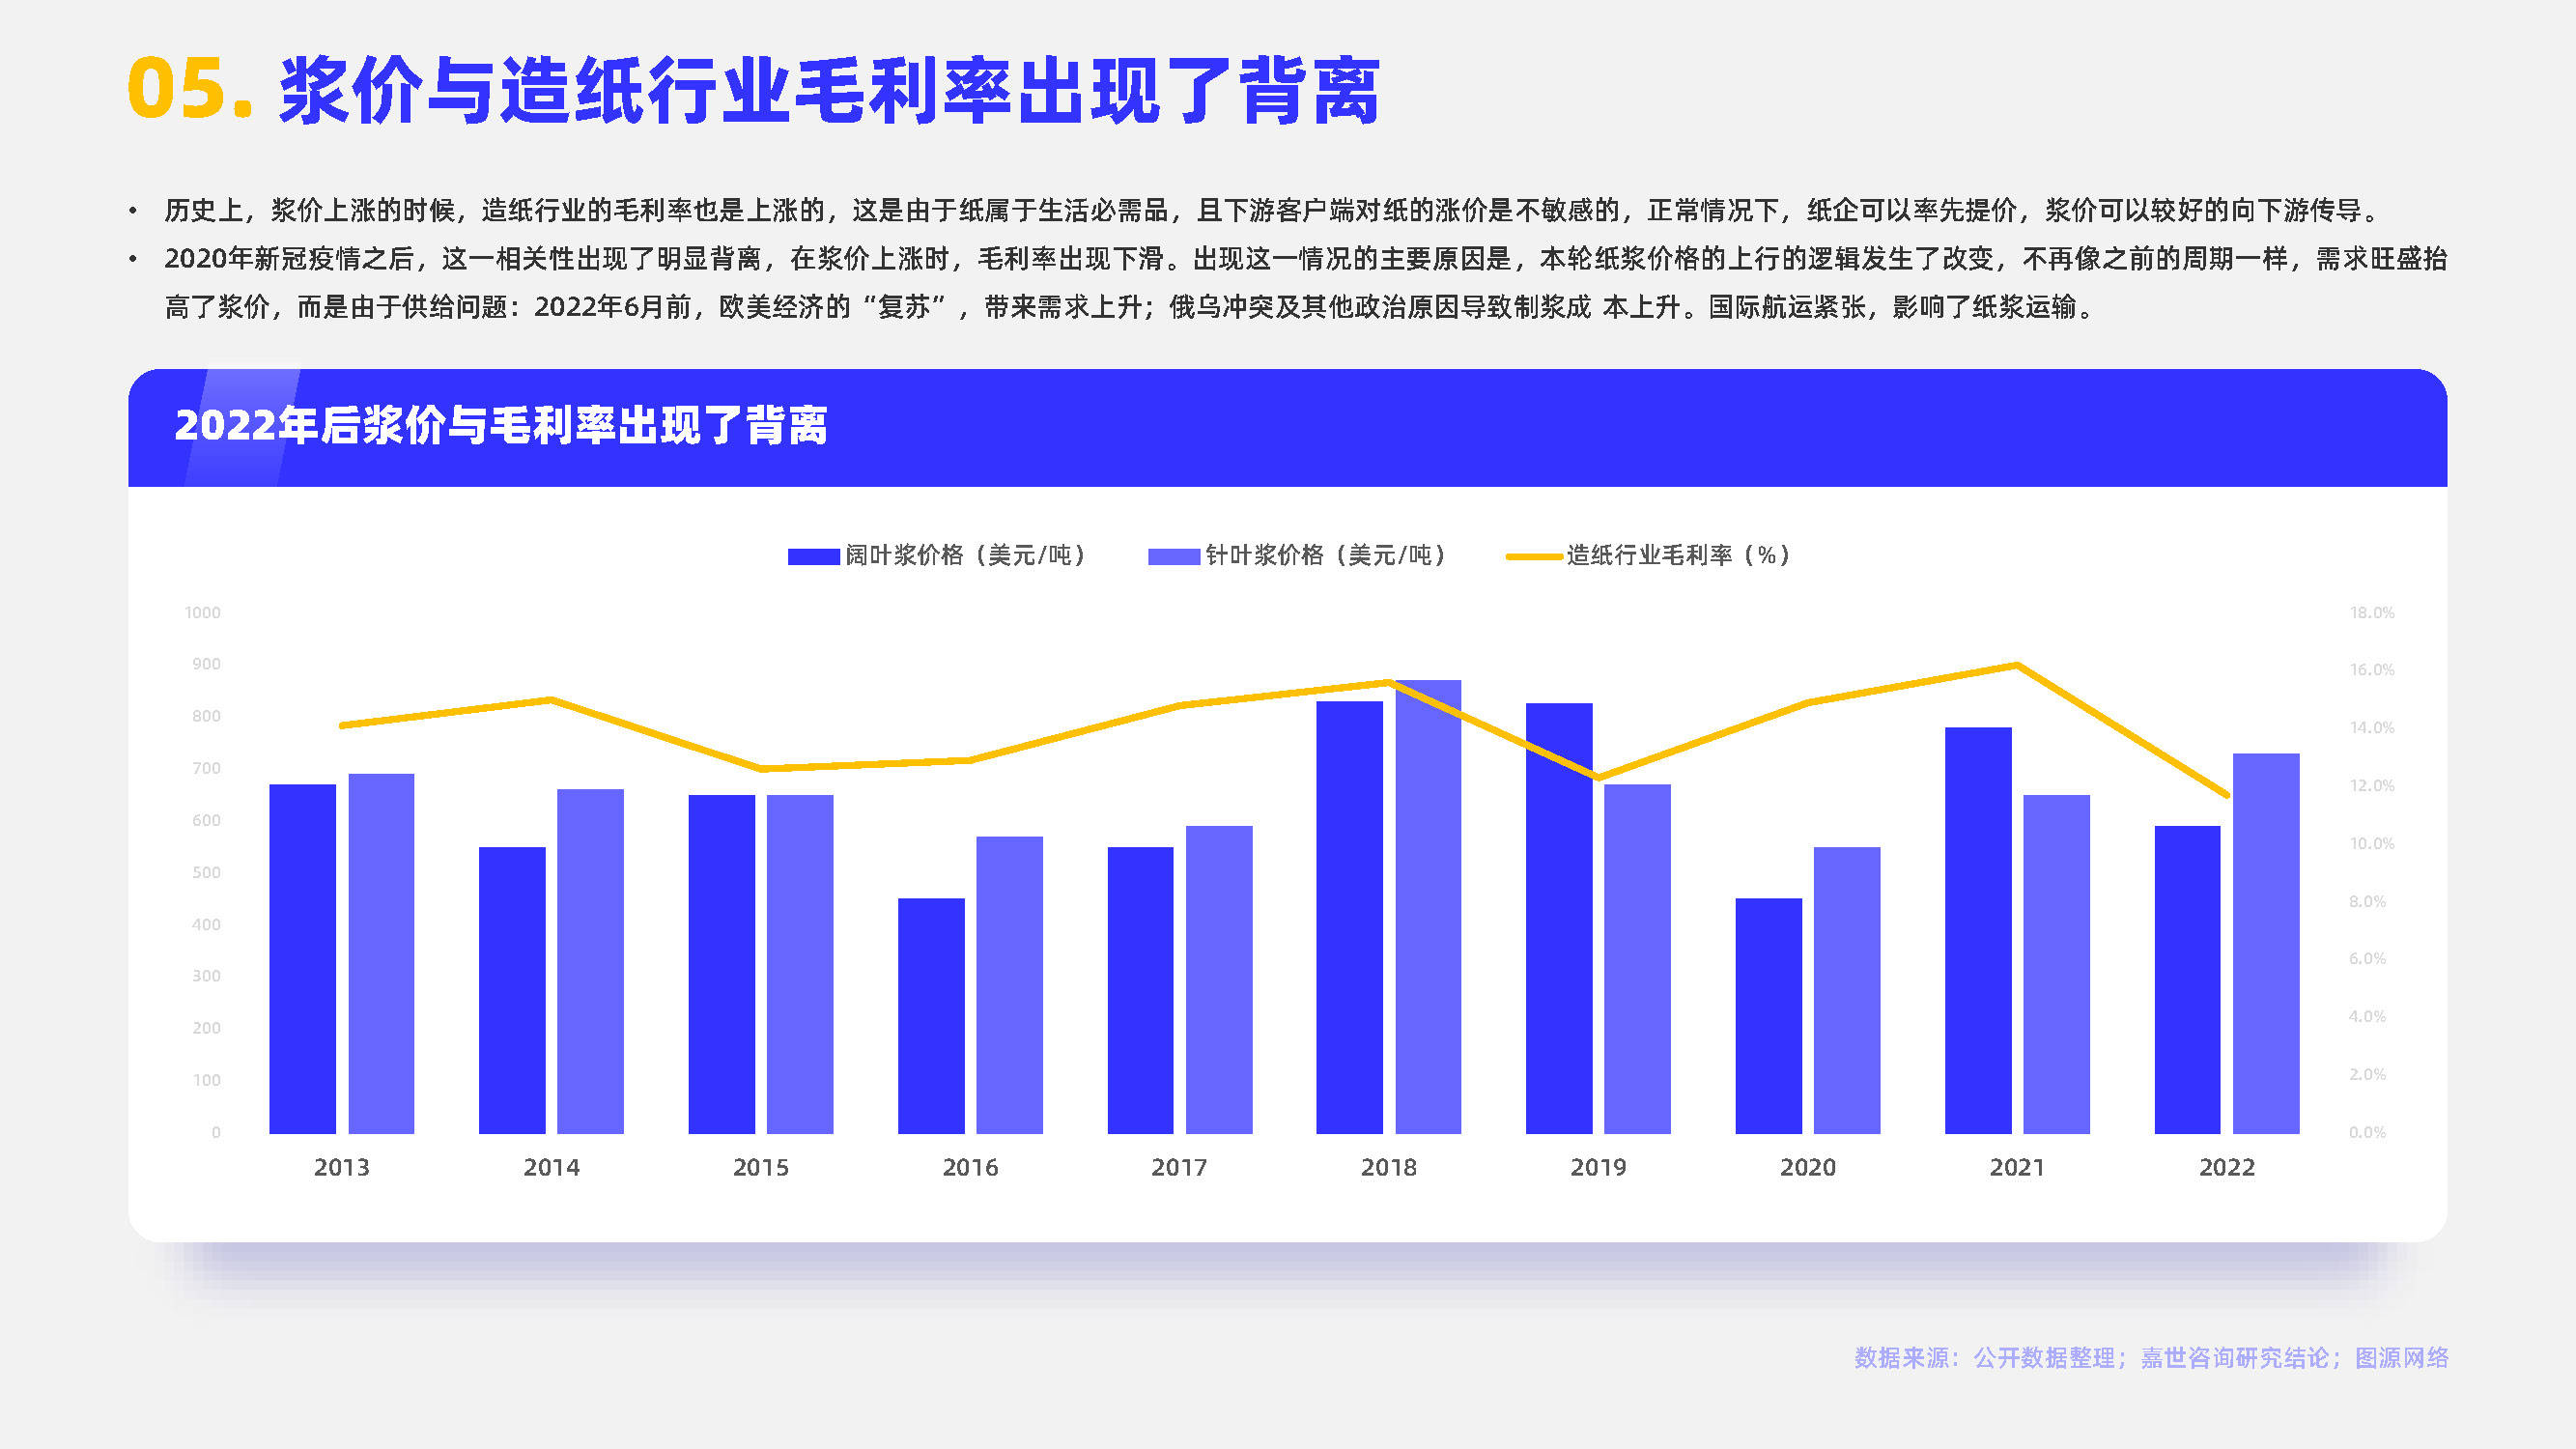
Task: Select the 2018 dark blue 阔叶浆 bar
Action: (x=1349, y=917)
